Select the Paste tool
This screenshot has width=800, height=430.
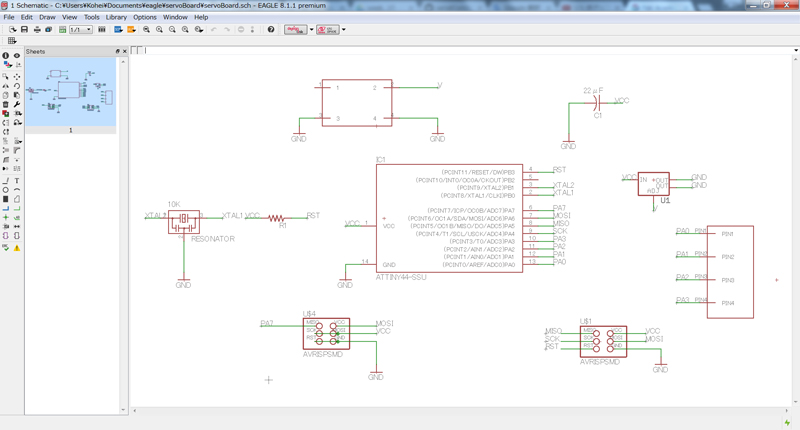coord(17,95)
